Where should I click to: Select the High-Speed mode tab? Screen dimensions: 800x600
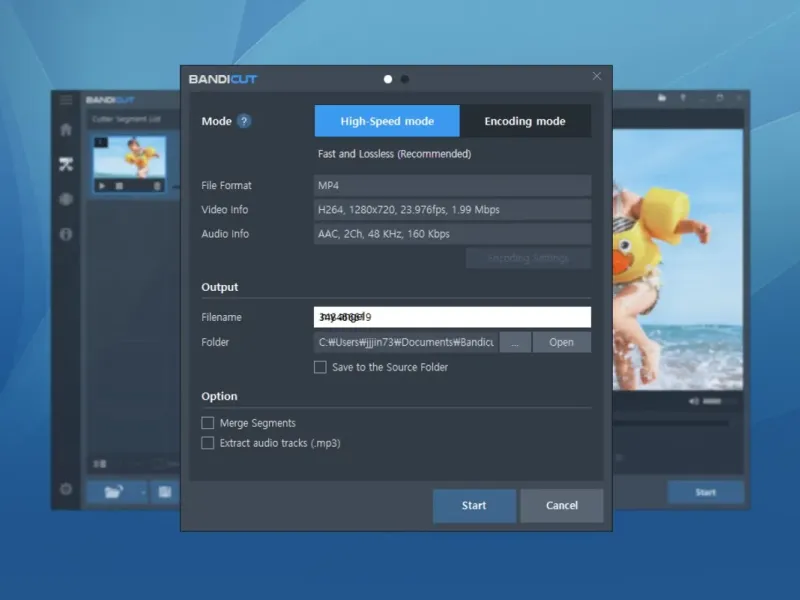coord(387,121)
